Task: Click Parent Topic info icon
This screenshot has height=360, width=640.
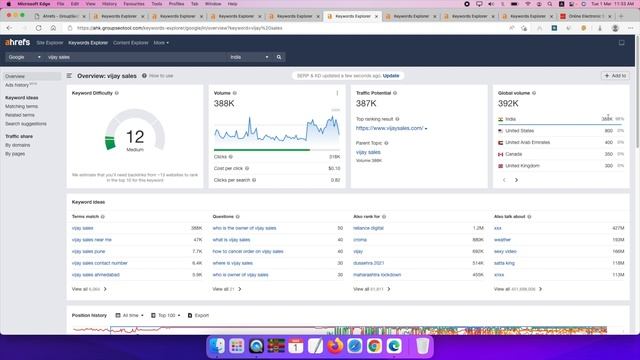Action: click(x=386, y=143)
